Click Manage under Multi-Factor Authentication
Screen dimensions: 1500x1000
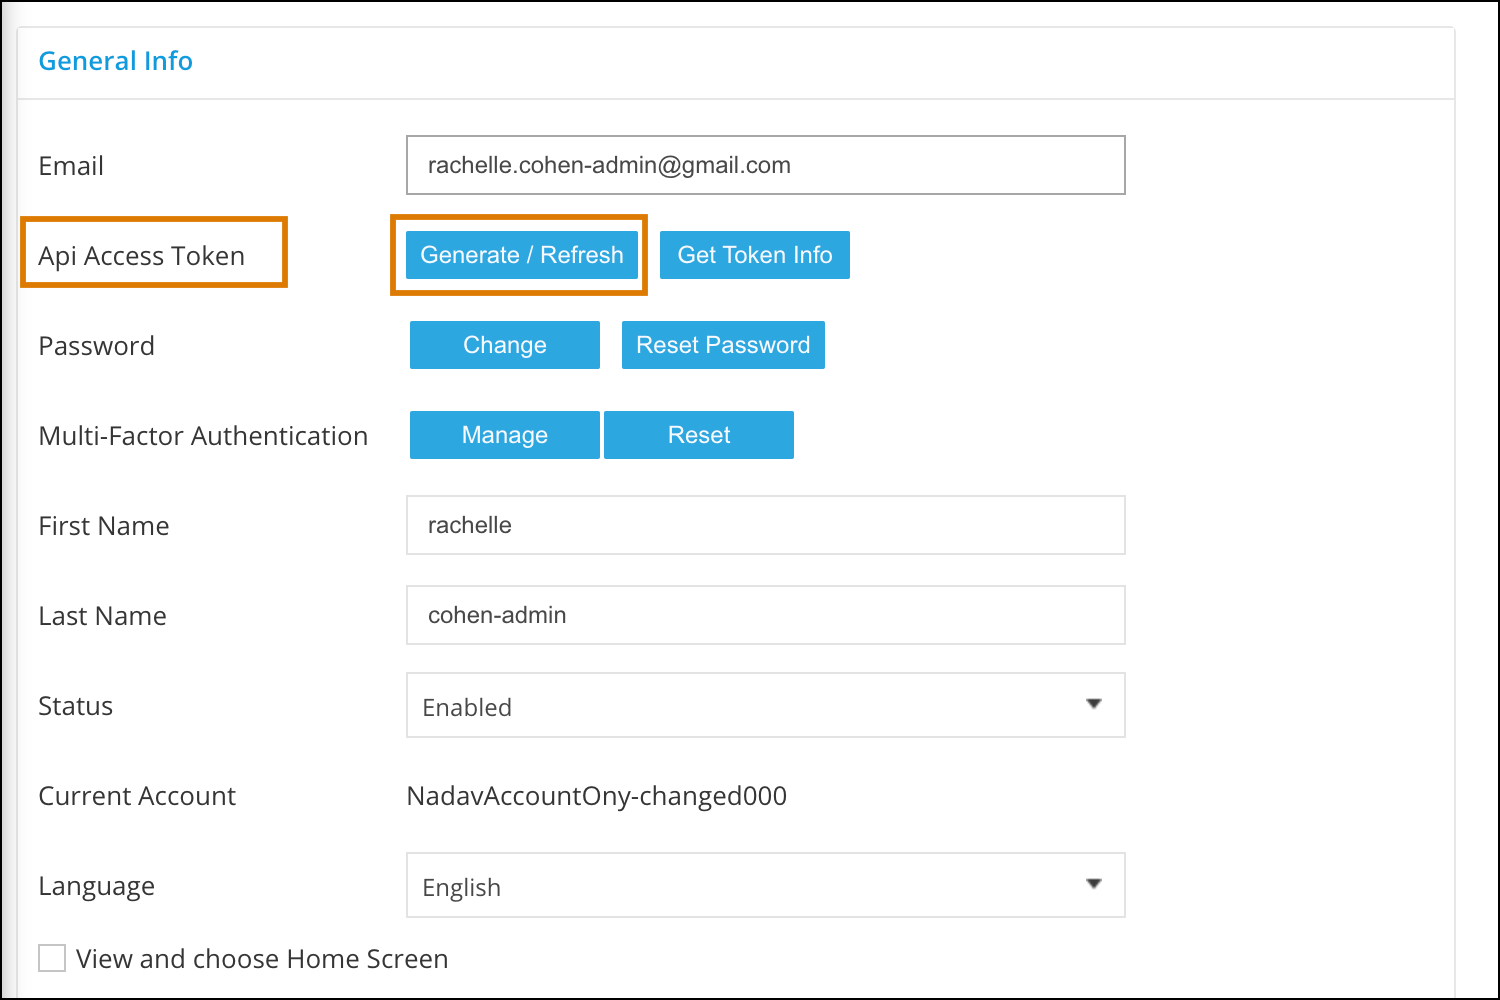click(504, 435)
